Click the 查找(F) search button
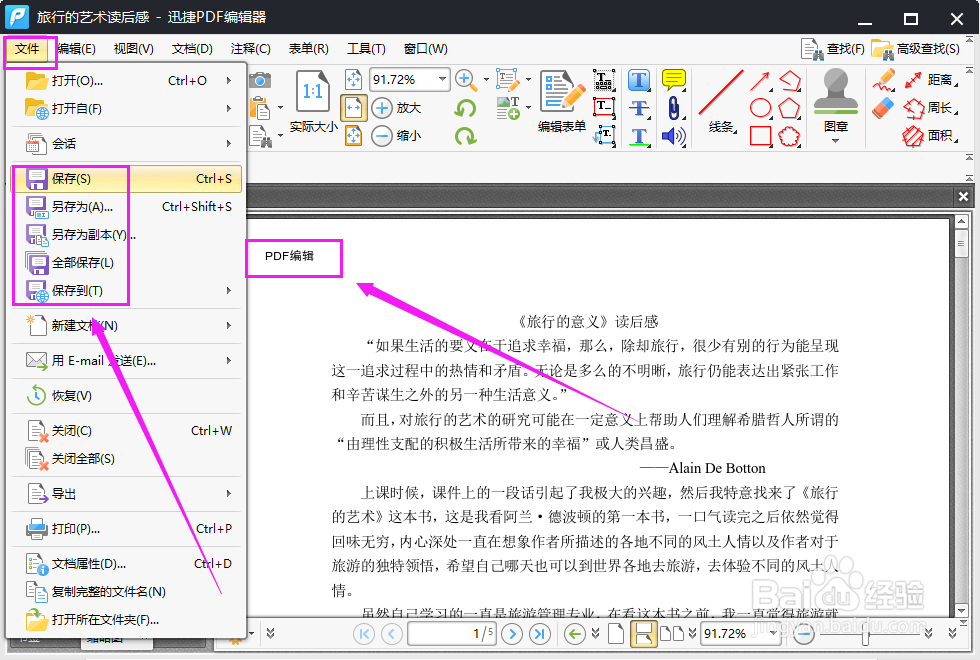The height and width of the screenshot is (660, 980). [833, 49]
